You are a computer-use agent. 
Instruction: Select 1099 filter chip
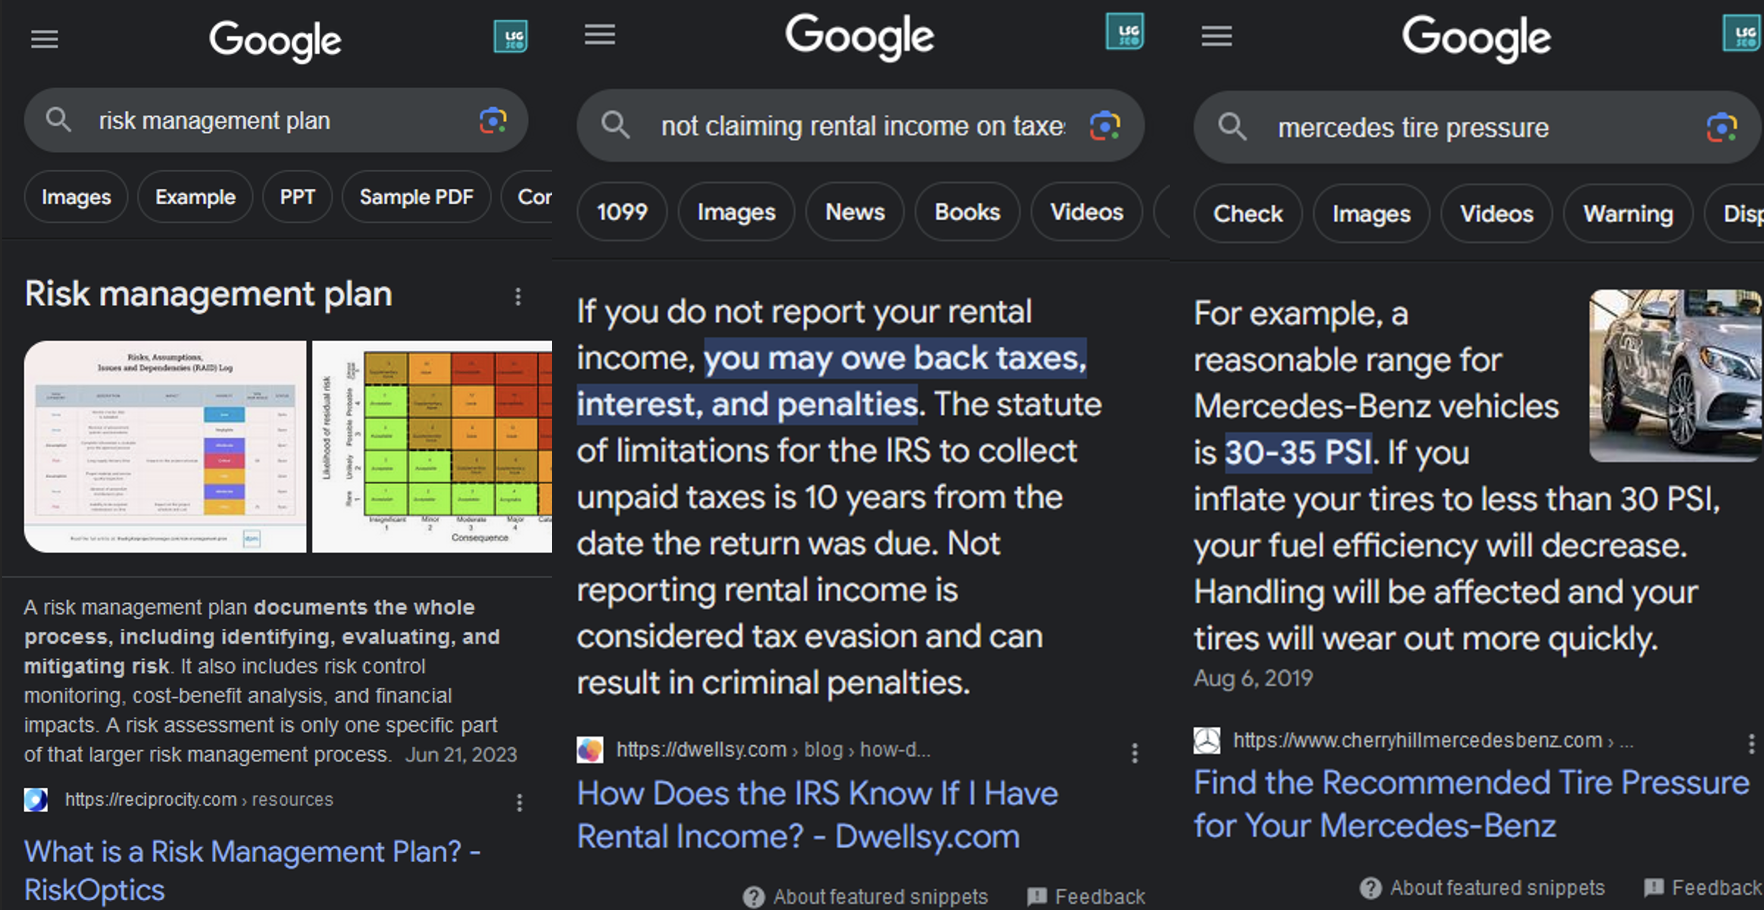coord(622,212)
